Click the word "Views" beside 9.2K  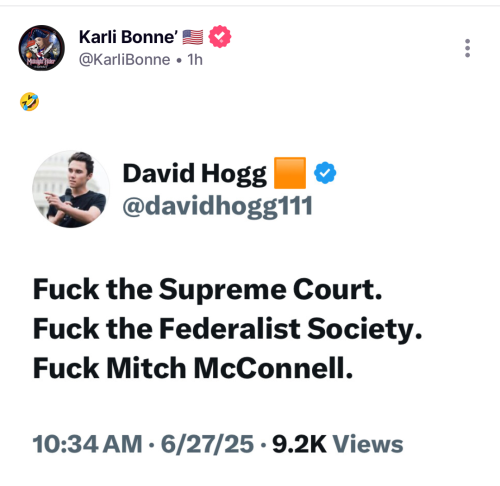(368, 444)
